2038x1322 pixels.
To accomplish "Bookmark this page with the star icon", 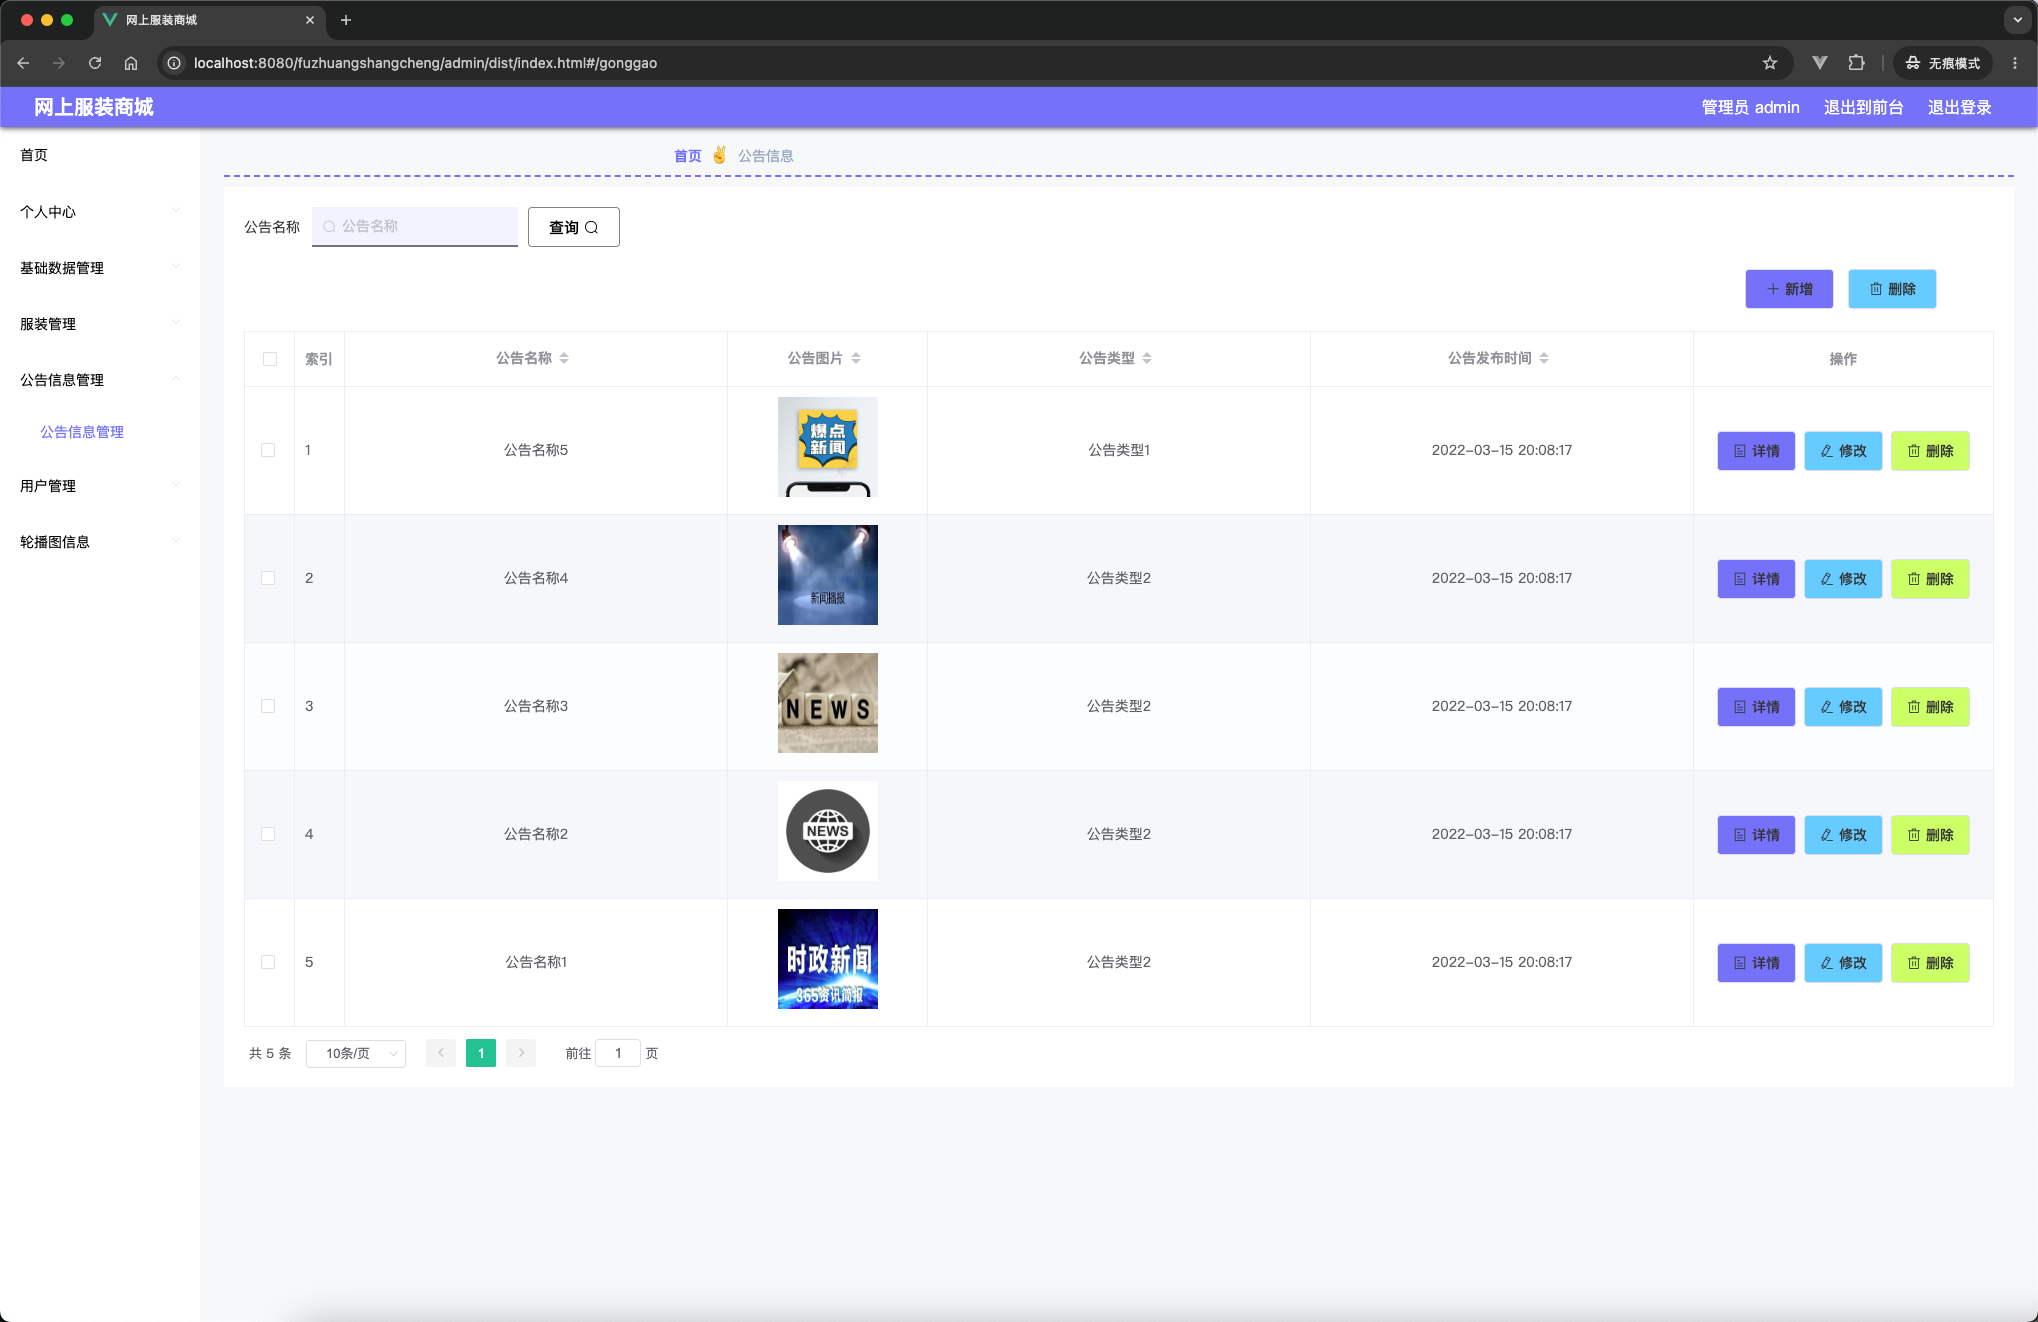I will 1770,63.
